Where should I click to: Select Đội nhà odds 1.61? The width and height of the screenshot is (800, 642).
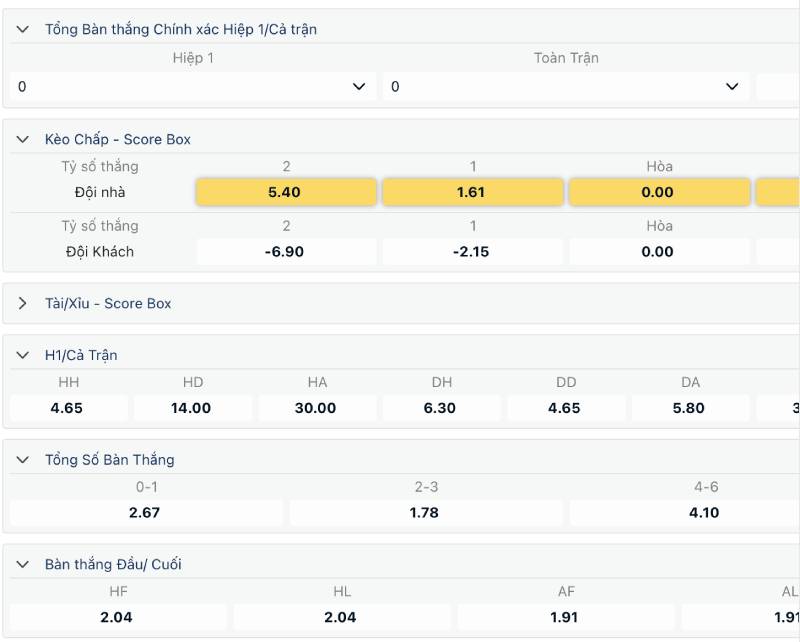(x=471, y=192)
